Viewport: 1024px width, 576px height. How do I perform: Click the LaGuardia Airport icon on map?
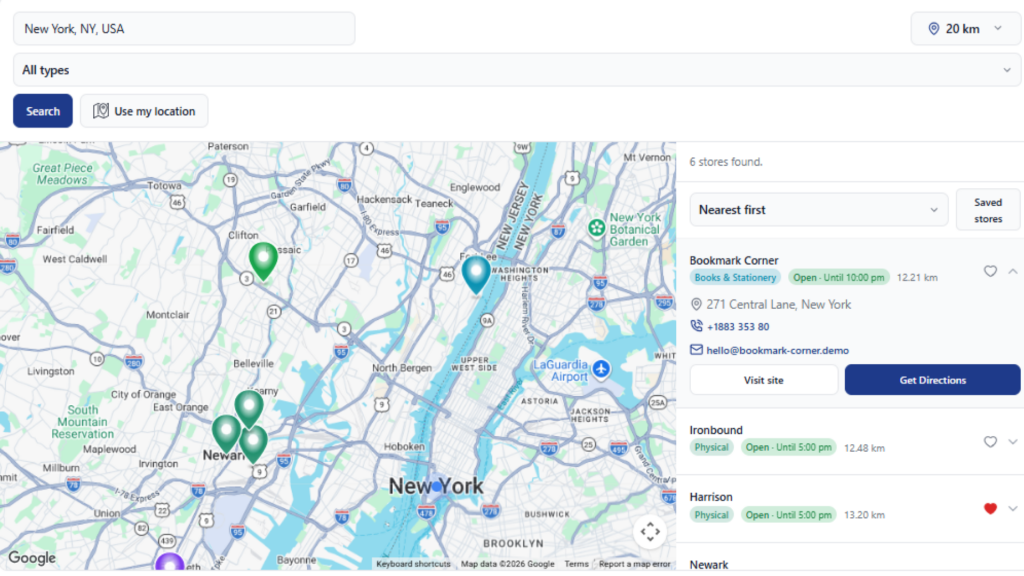pos(601,369)
